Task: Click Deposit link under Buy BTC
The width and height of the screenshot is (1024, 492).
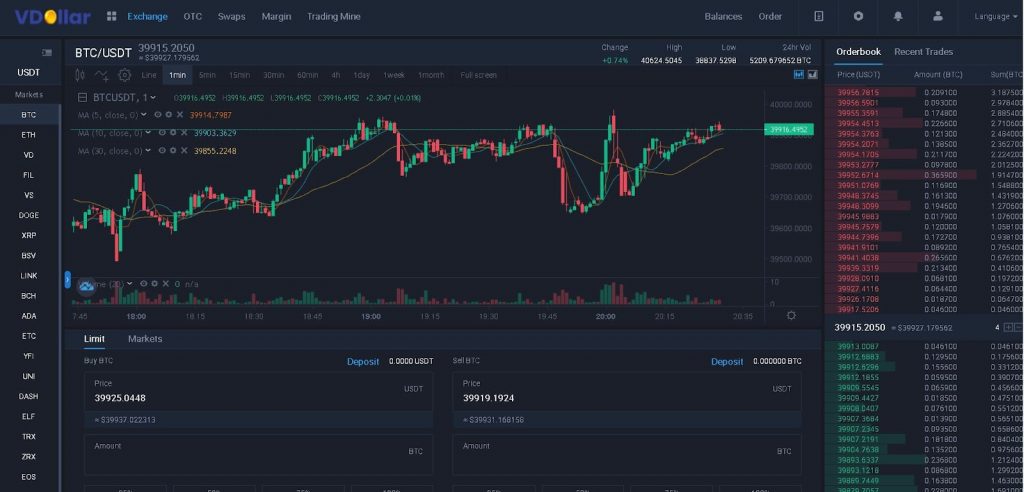Action: click(362, 361)
